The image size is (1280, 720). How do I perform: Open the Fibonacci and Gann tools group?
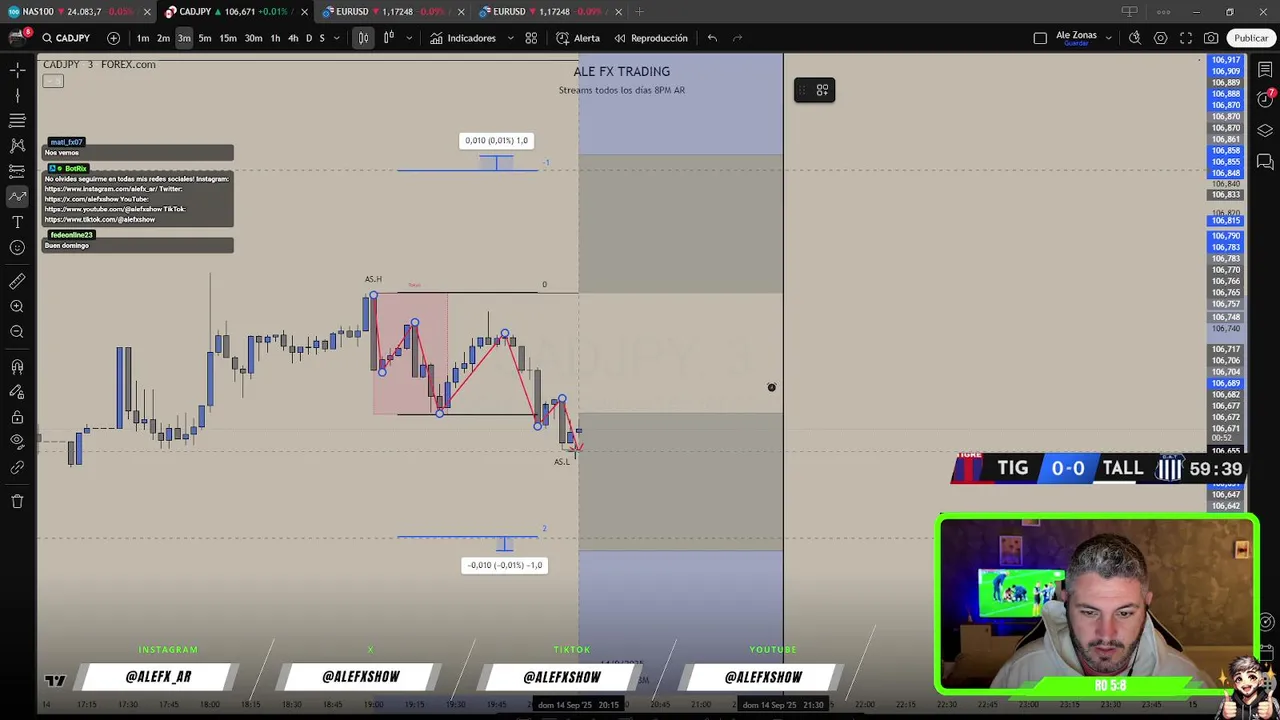tap(17, 120)
